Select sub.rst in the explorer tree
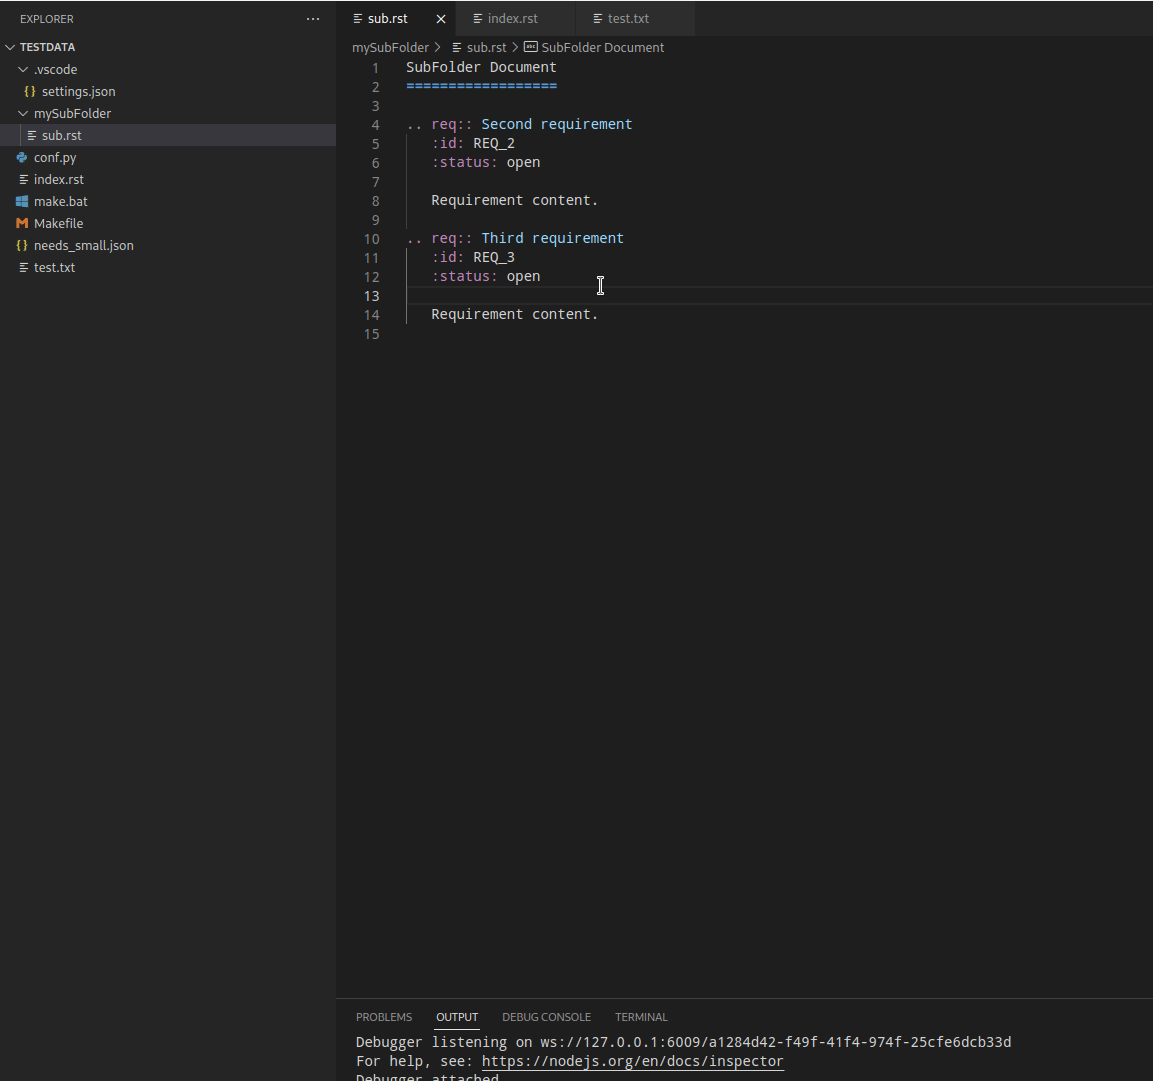 [x=62, y=135]
